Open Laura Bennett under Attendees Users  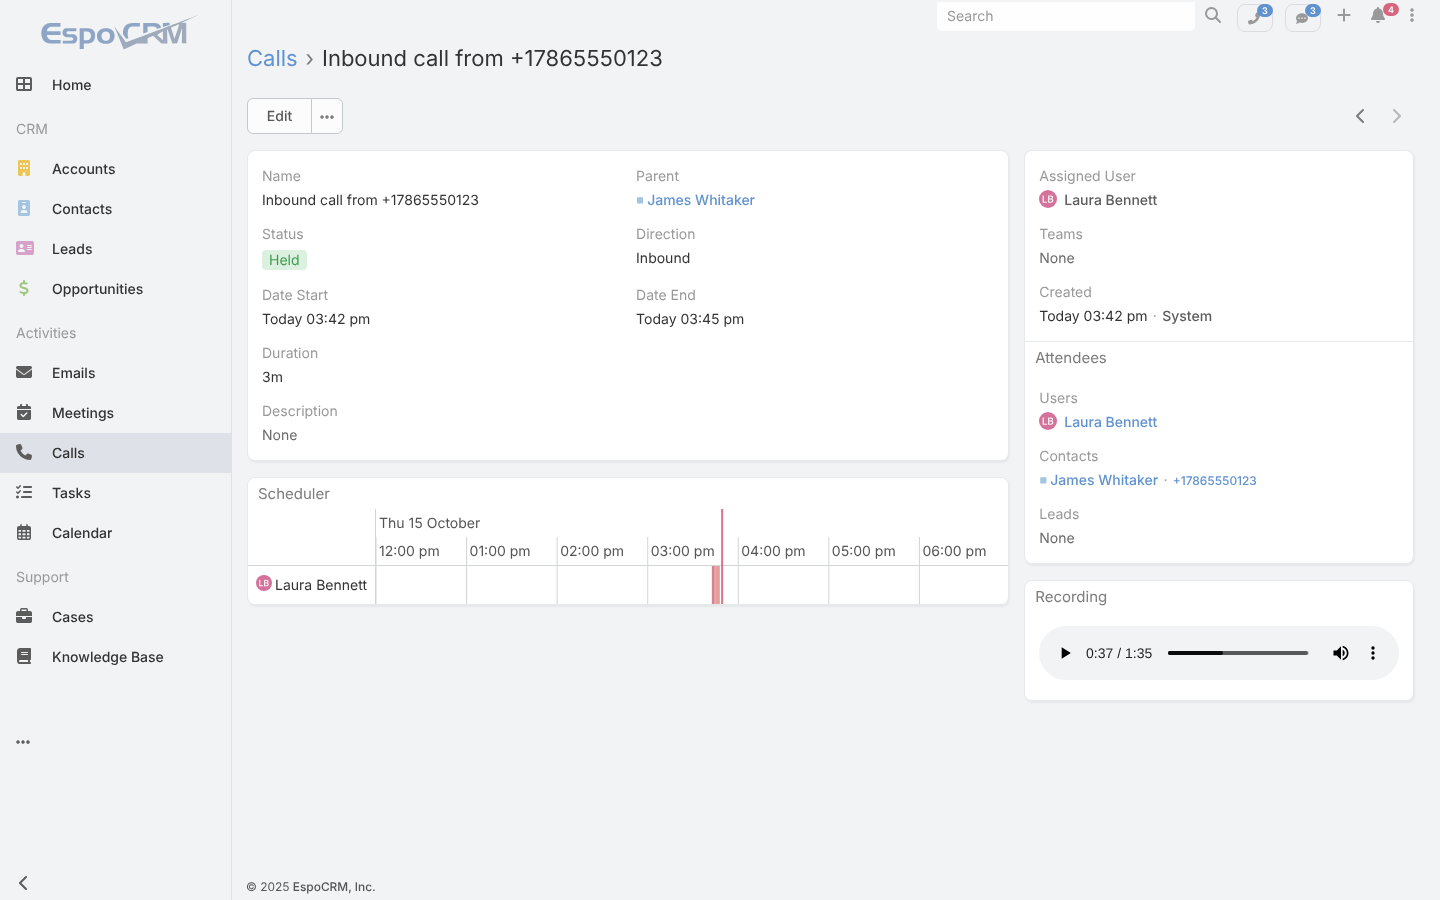click(1110, 422)
